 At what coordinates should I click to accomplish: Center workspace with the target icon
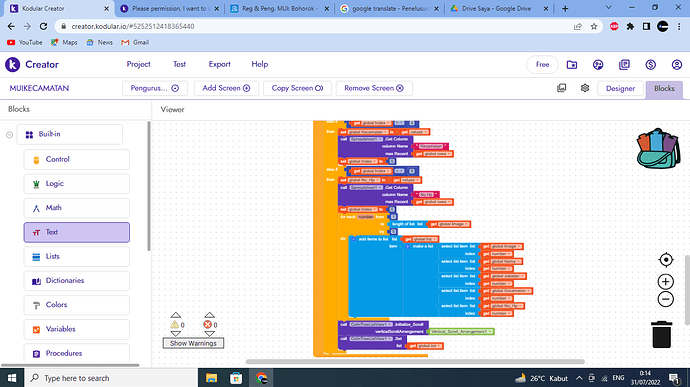[666, 260]
